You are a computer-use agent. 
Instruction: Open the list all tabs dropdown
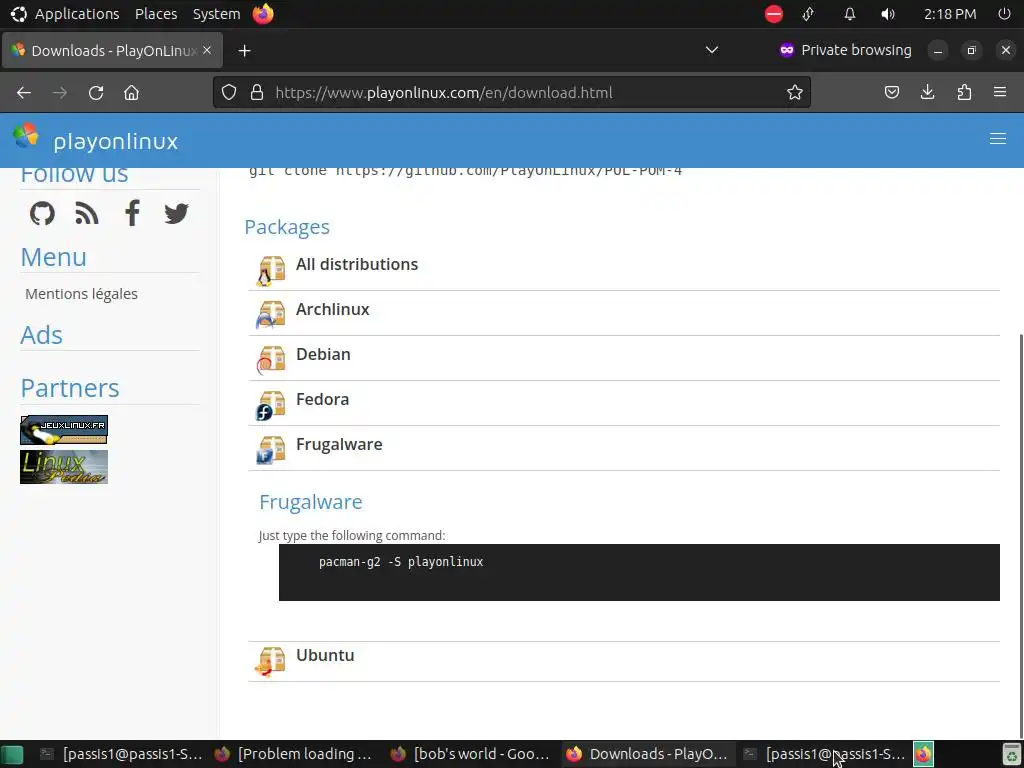coord(712,50)
